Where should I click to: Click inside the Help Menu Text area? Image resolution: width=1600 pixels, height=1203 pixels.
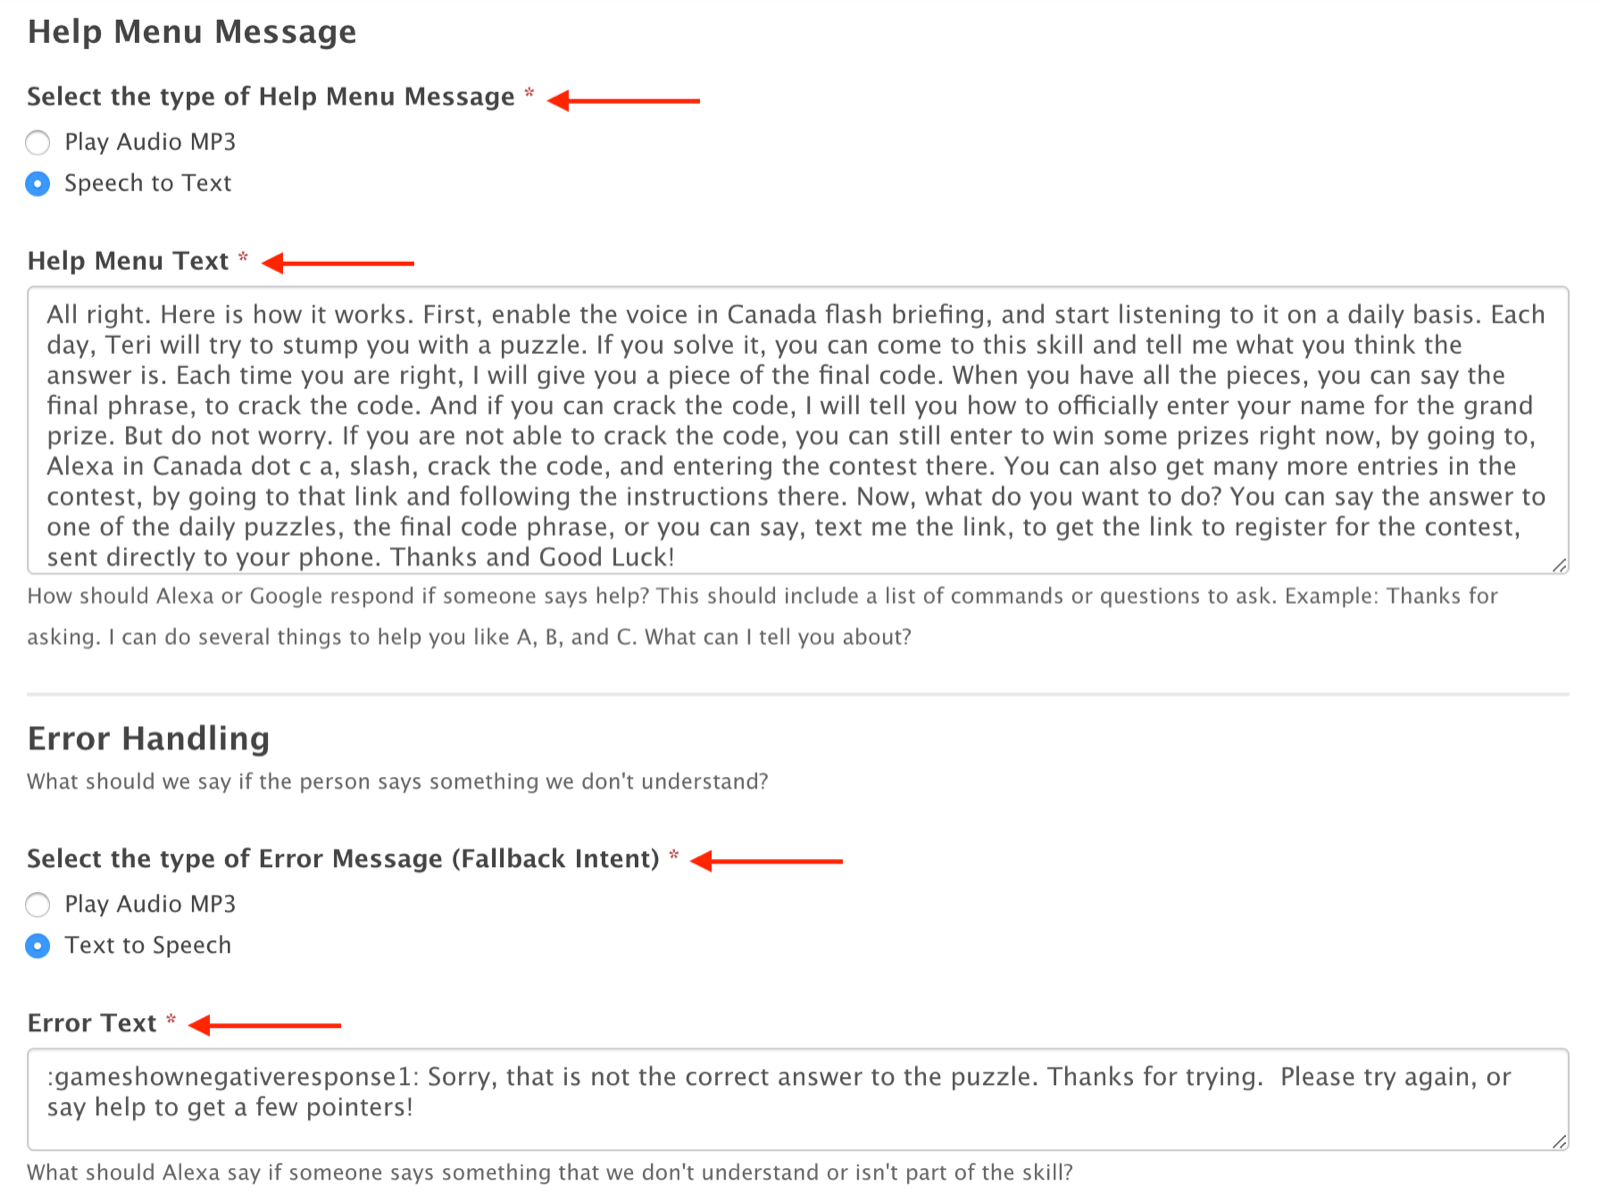tap(797, 430)
